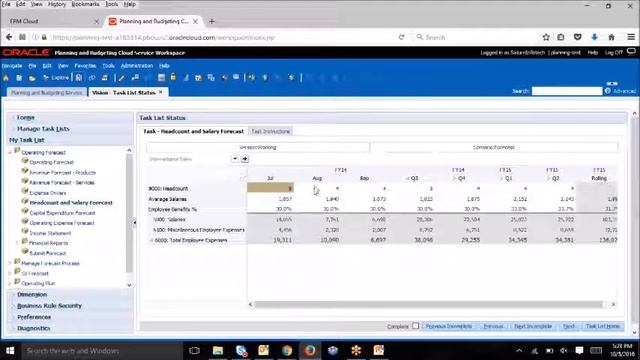Click the Workspace Search input field

pyautogui.click(x=567, y=91)
